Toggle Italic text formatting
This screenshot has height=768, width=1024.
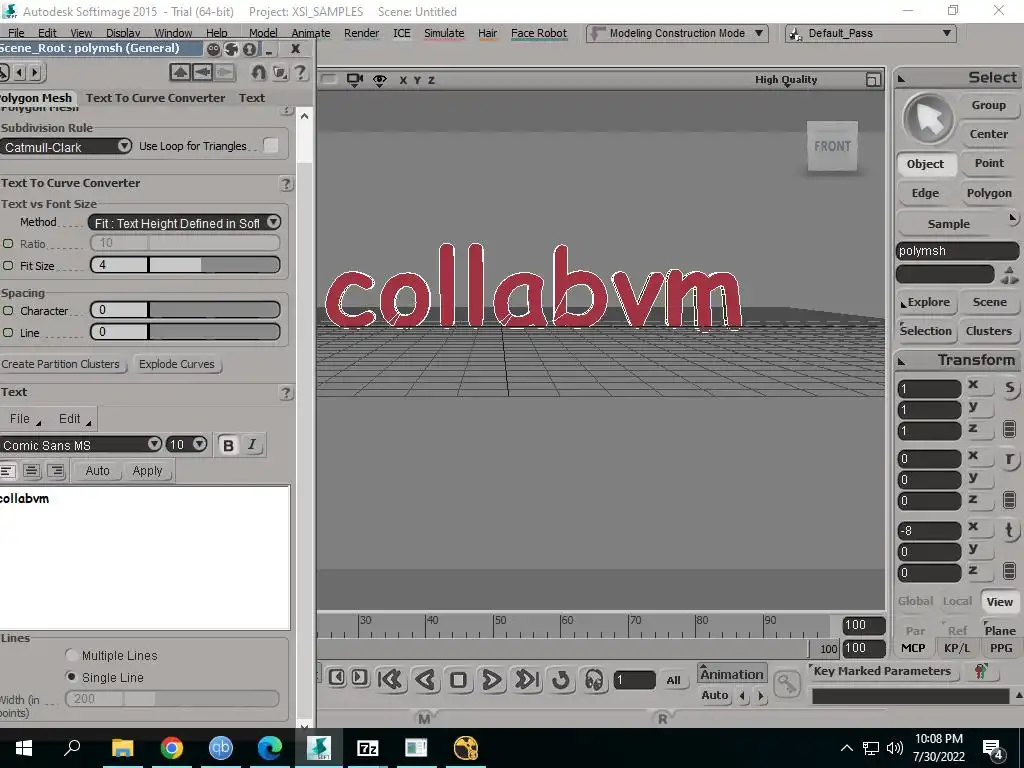(251, 445)
